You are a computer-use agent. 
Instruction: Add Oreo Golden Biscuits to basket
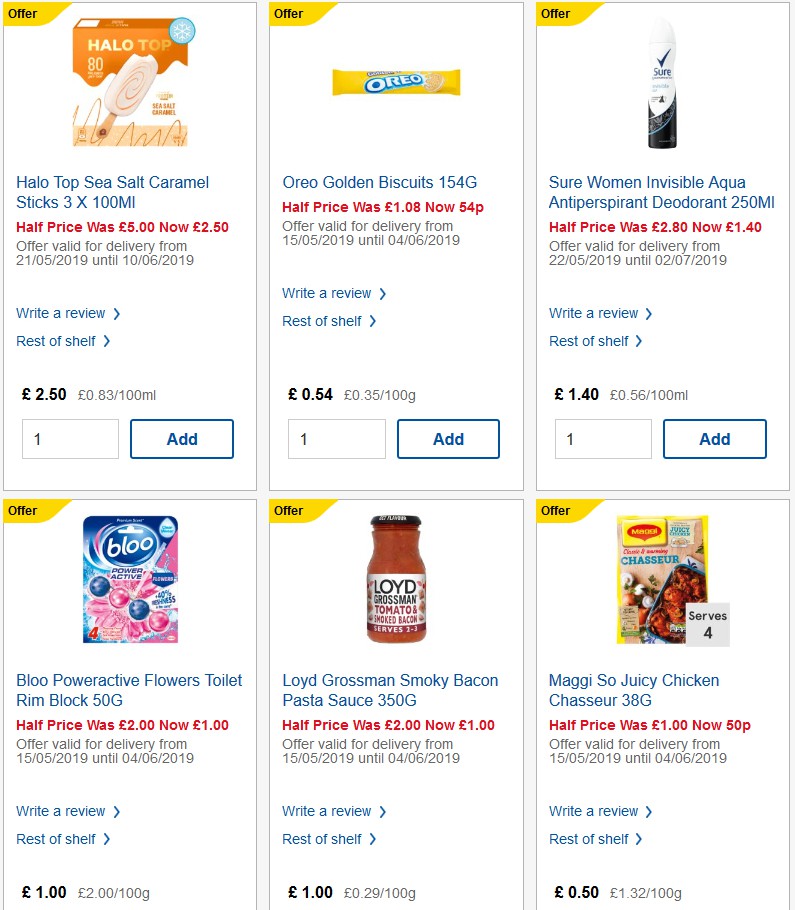click(448, 438)
